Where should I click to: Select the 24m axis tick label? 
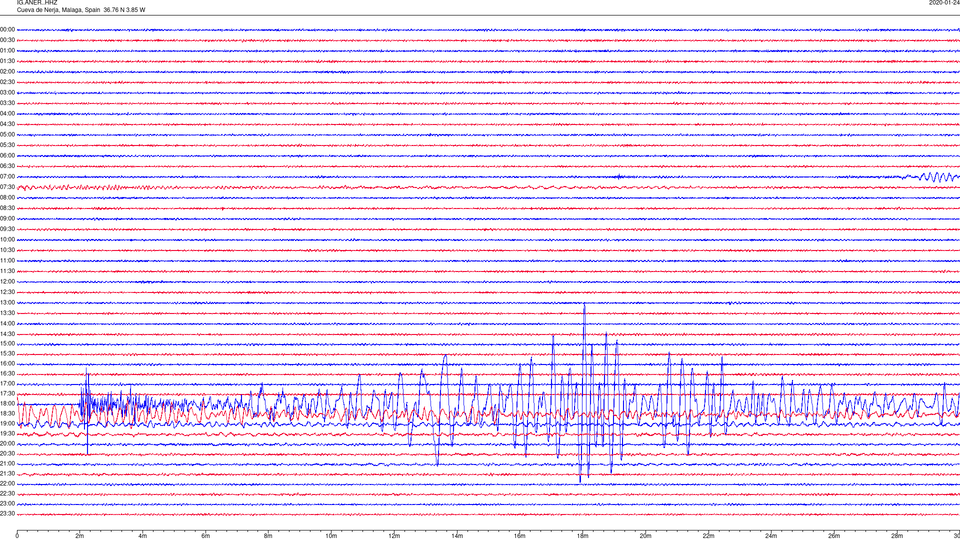(x=771, y=536)
